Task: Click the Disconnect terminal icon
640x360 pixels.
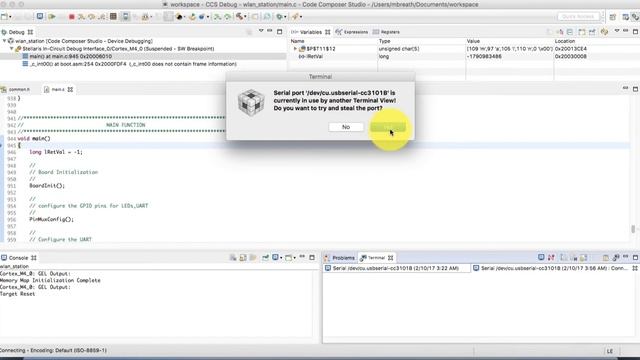Action: coord(551,258)
